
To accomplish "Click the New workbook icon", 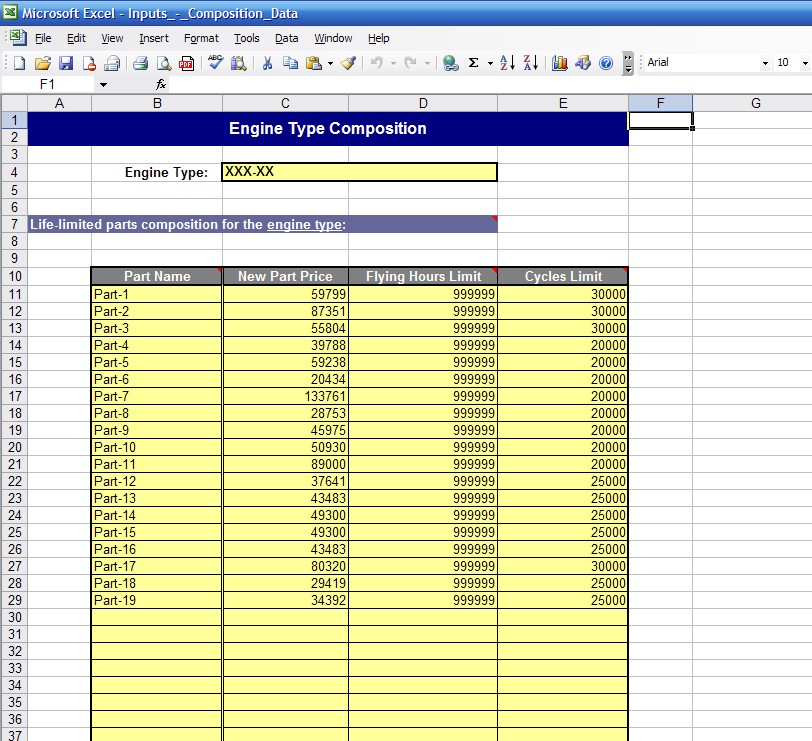I will (x=19, y=63).
